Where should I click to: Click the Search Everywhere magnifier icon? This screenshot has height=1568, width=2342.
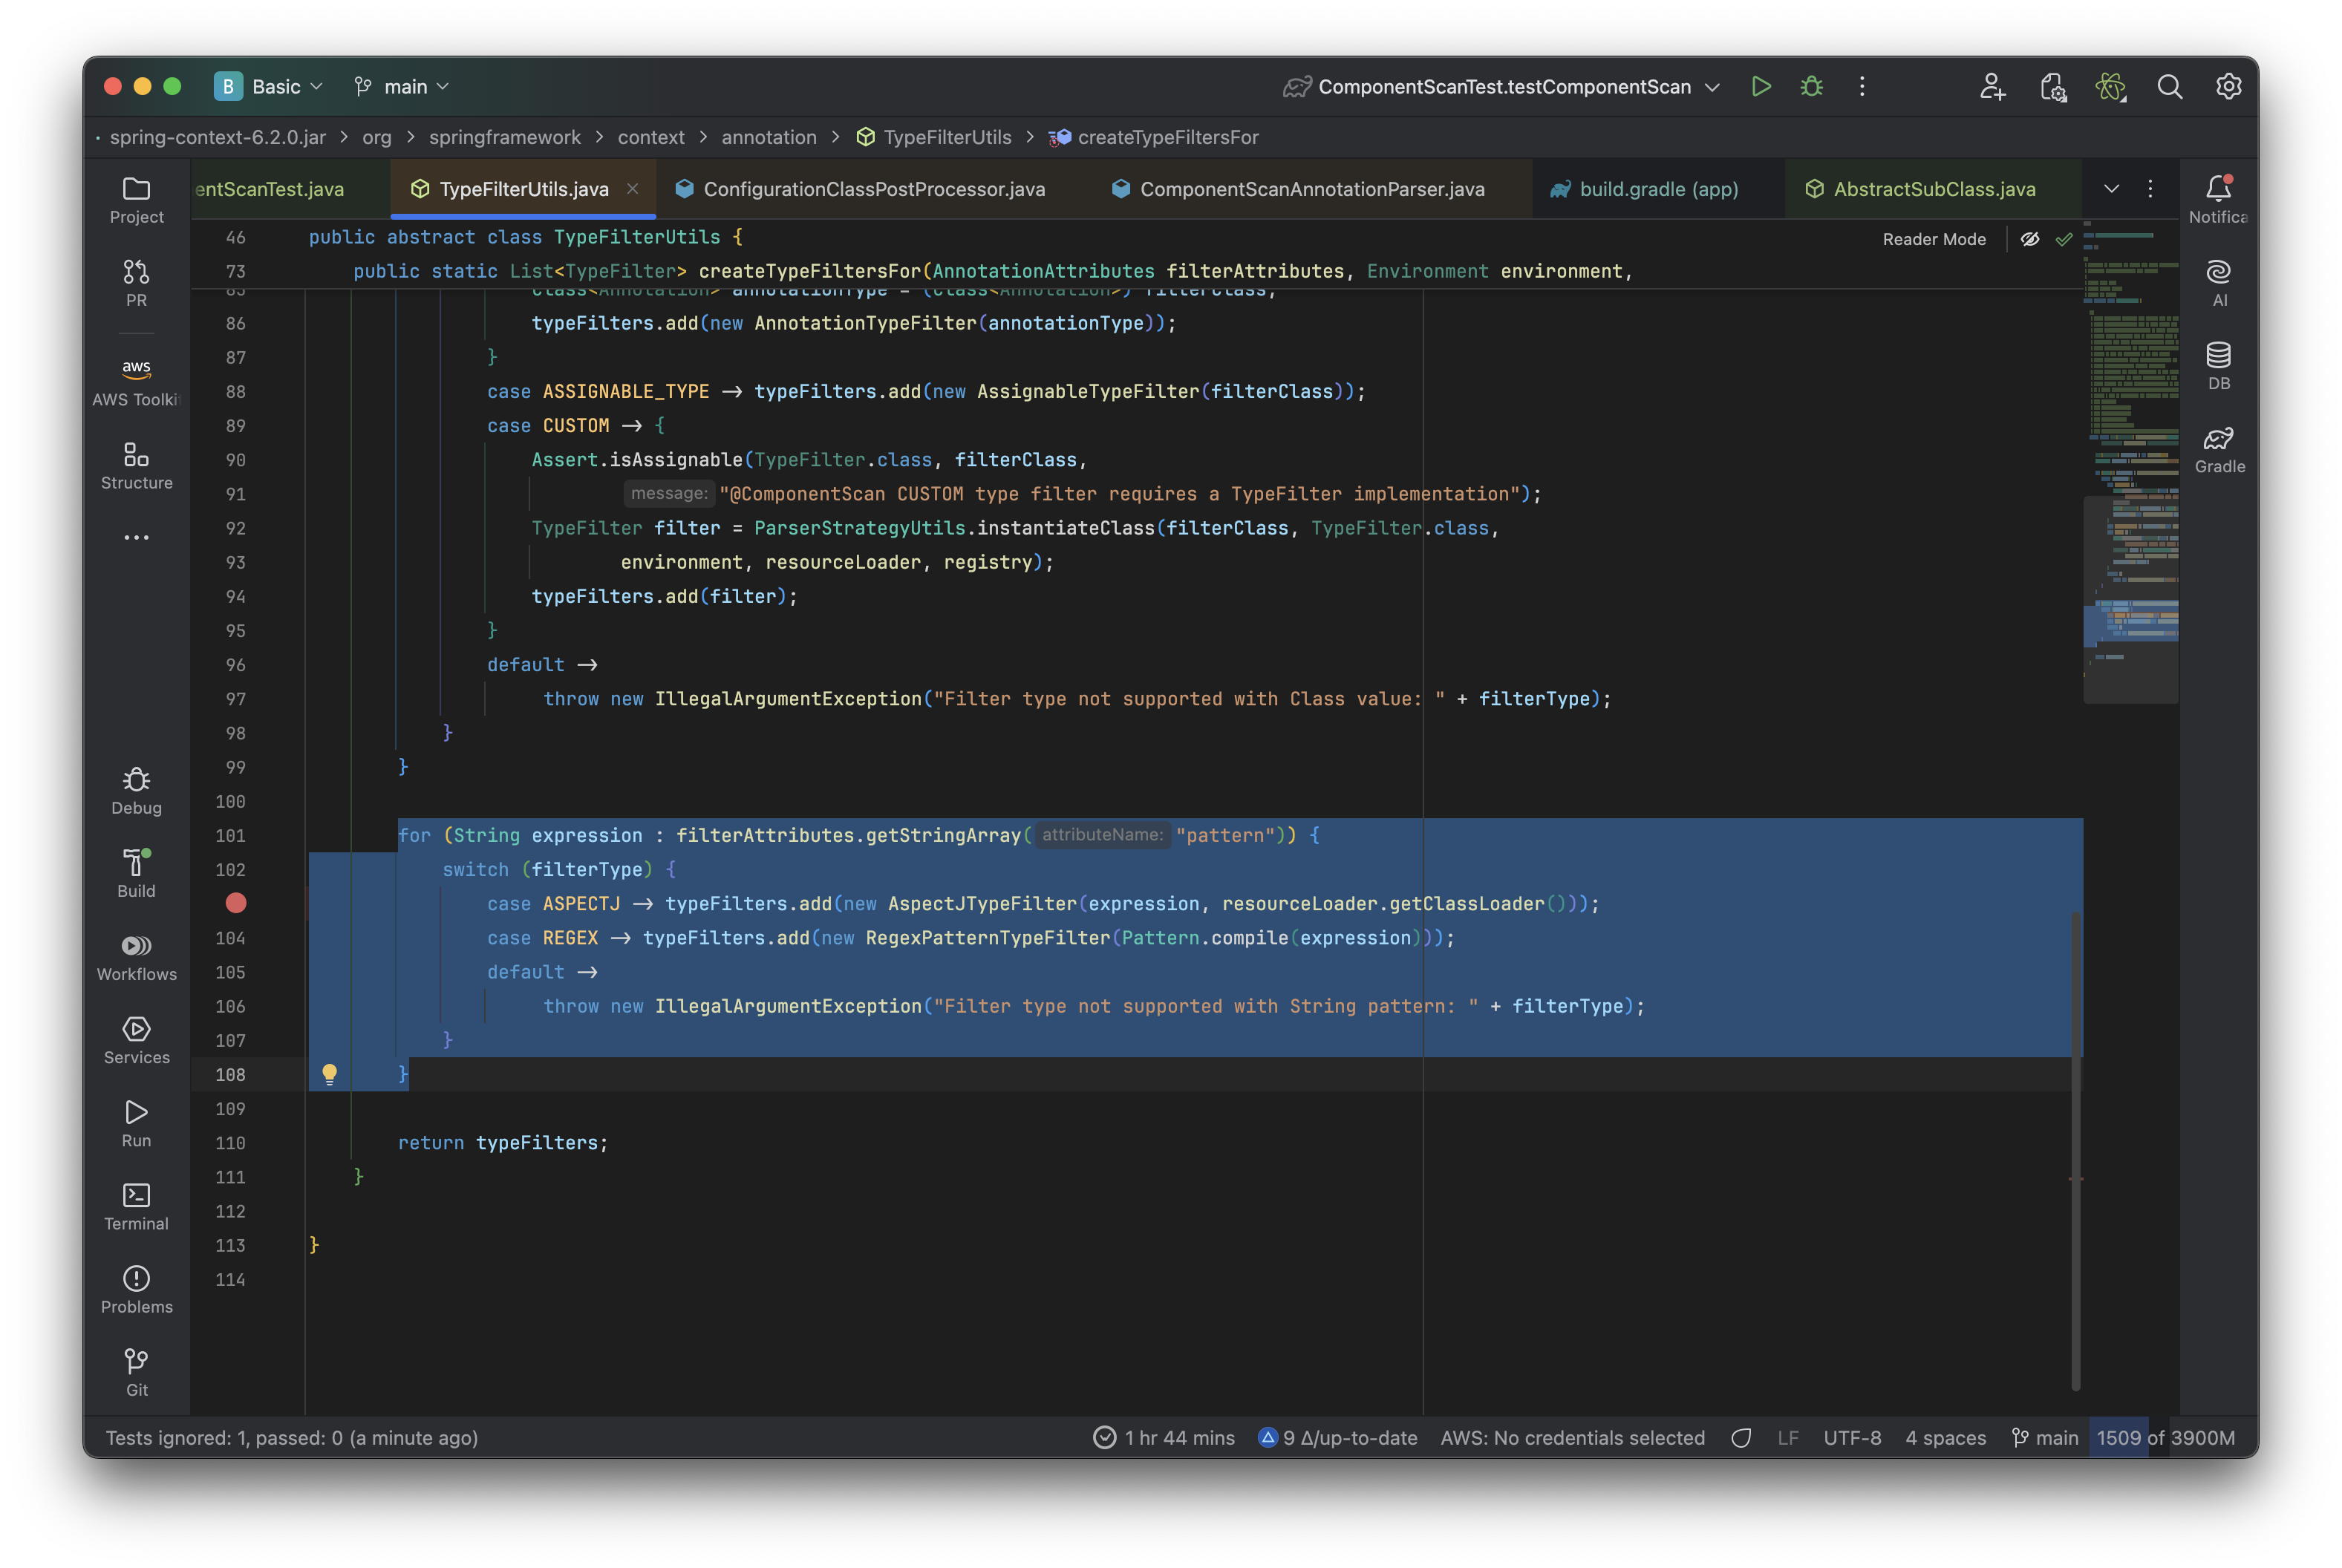pos(2169,87)
